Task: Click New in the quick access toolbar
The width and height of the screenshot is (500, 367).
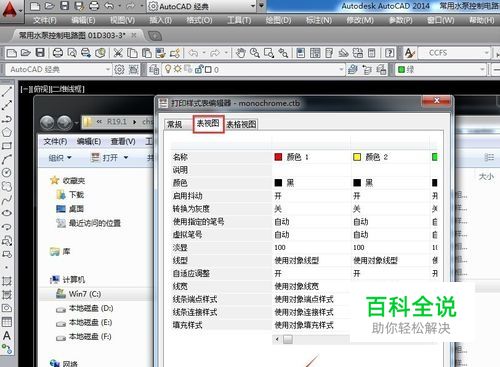Action: pos(35,6)
